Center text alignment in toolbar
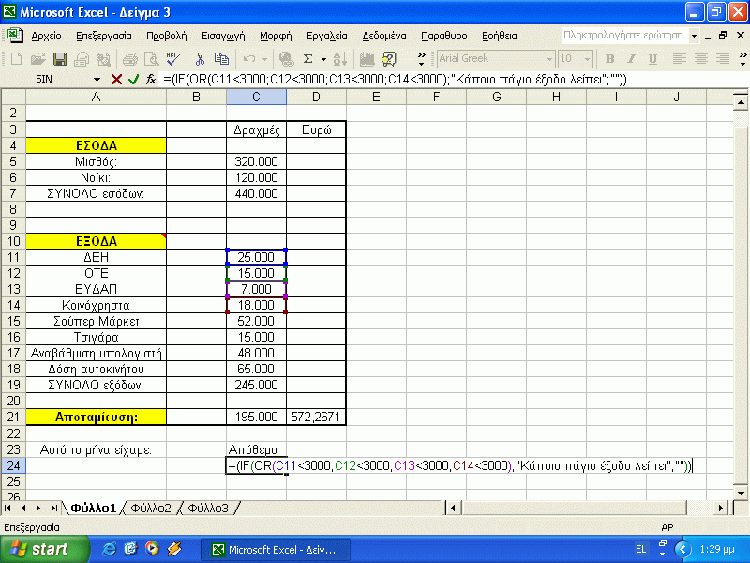This screenshot has width=750, height=563. tap(701, 59)
